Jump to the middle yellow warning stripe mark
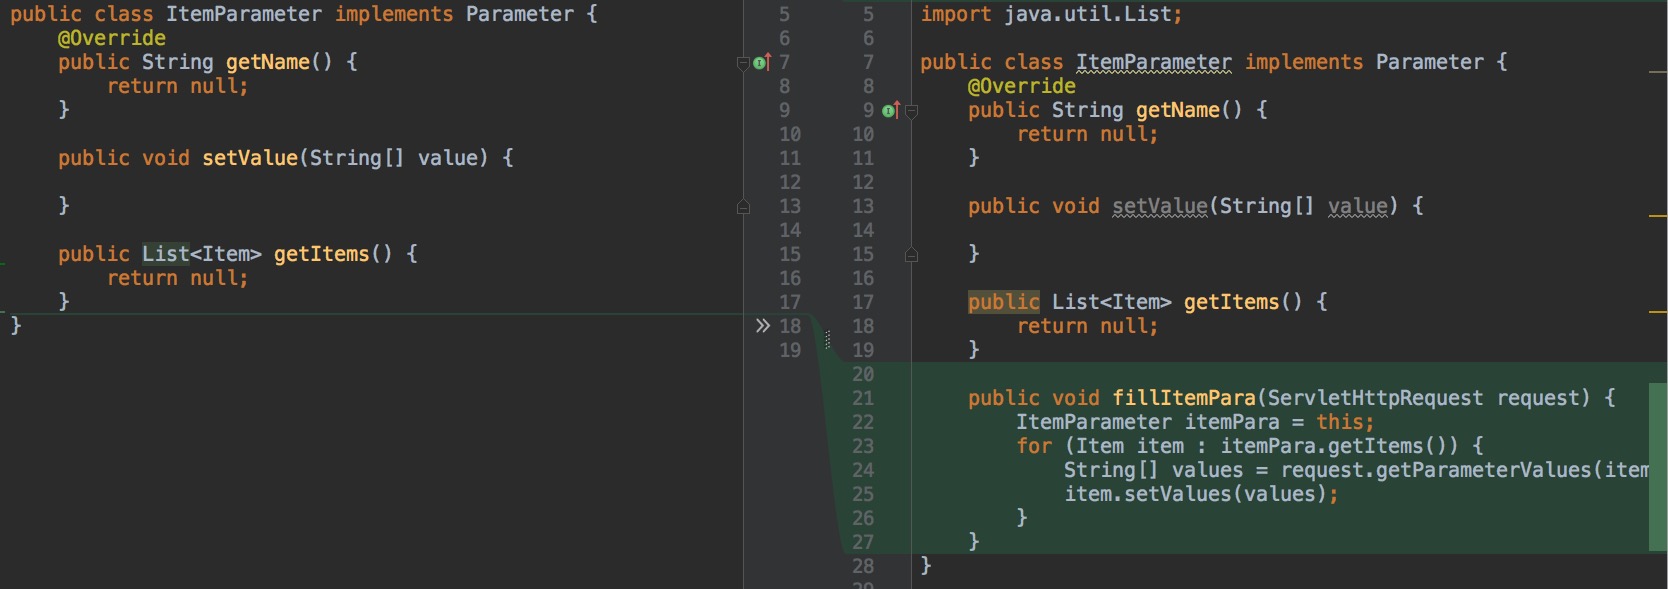 point(1657,215)
